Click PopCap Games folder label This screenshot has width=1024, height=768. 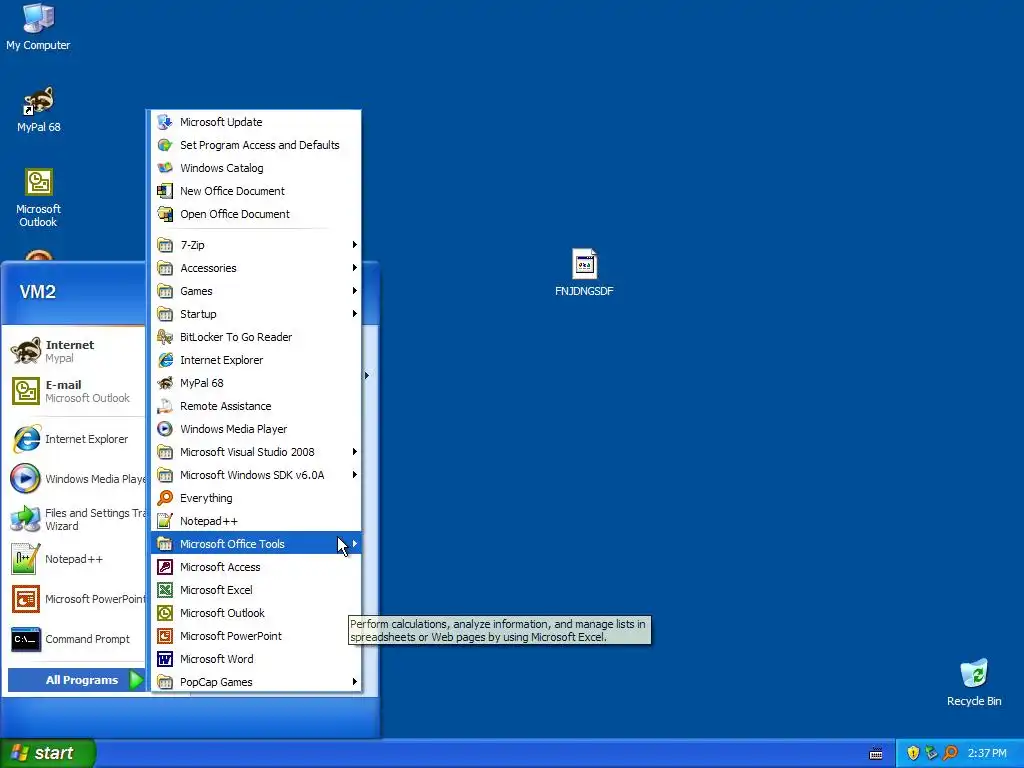pyautogui.click(x=216, y=682)
